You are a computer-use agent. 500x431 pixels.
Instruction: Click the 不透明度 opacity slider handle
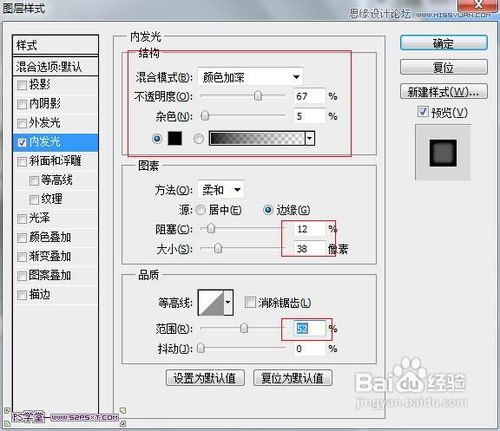258,96
